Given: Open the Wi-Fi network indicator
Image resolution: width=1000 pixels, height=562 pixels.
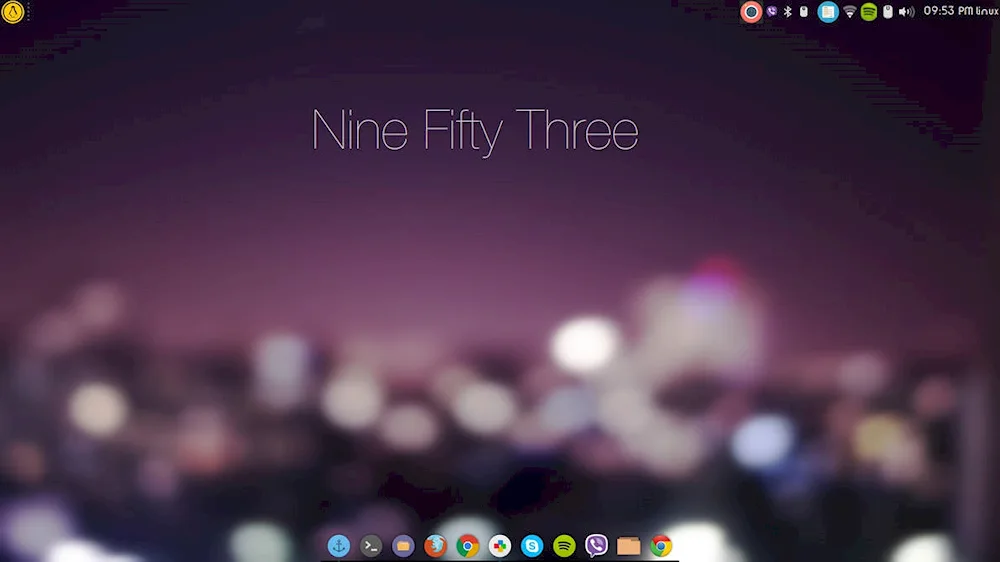Looking at the screenshot, I should [849, 11].
